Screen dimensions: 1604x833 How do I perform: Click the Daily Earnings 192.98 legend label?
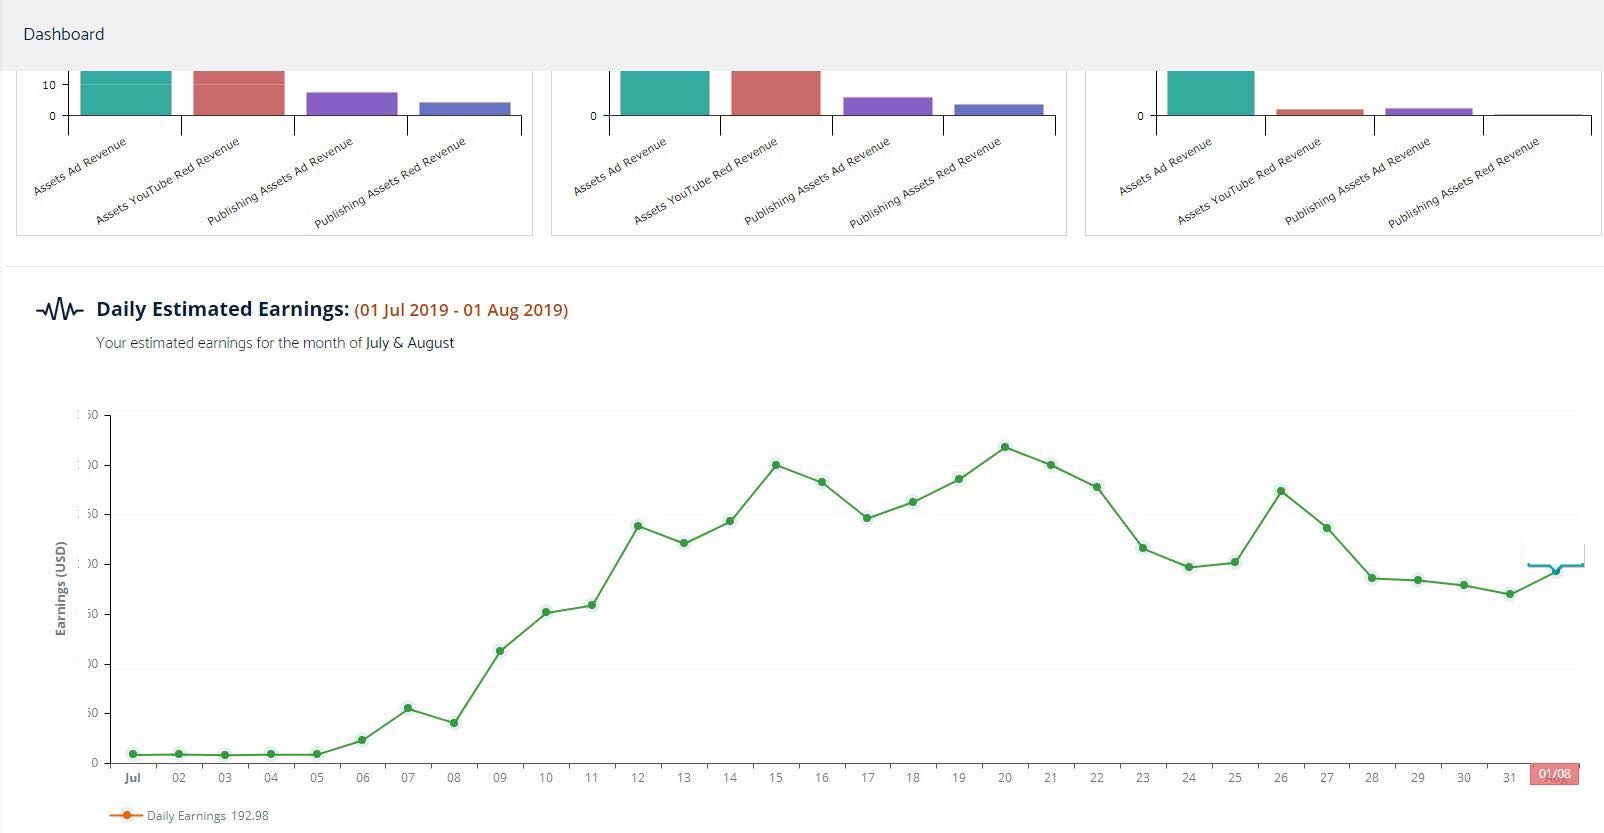click(208, 816)
